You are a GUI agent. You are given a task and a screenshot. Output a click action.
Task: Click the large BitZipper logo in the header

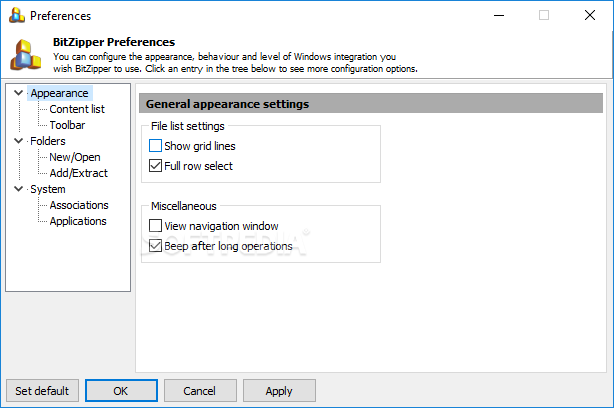click(x=26, y=55)
